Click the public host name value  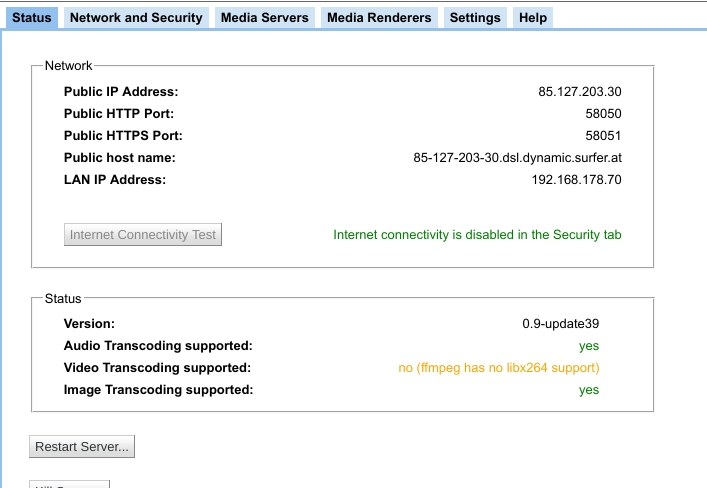(517, 158)
